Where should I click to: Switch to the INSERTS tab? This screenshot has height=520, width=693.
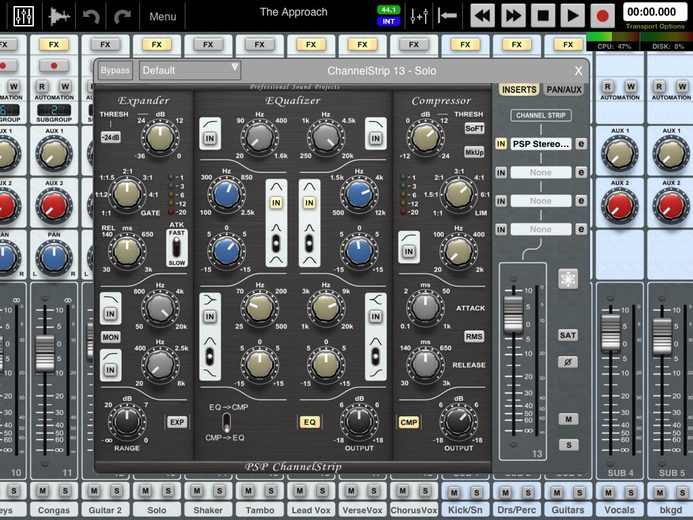pos(519,90)
